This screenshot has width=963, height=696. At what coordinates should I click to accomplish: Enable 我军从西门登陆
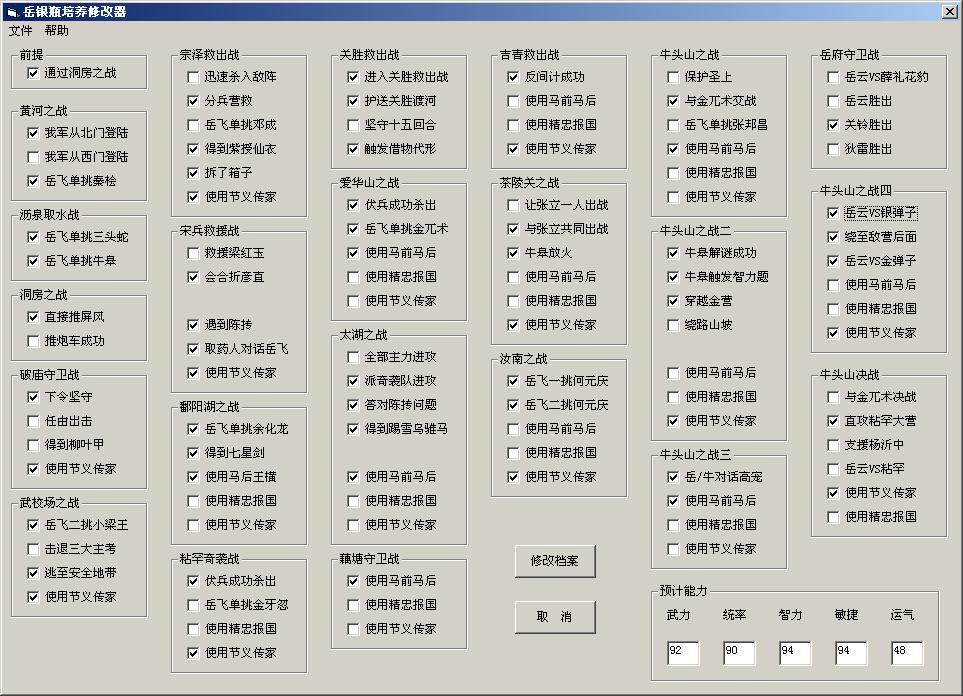(x=33, y=157)
